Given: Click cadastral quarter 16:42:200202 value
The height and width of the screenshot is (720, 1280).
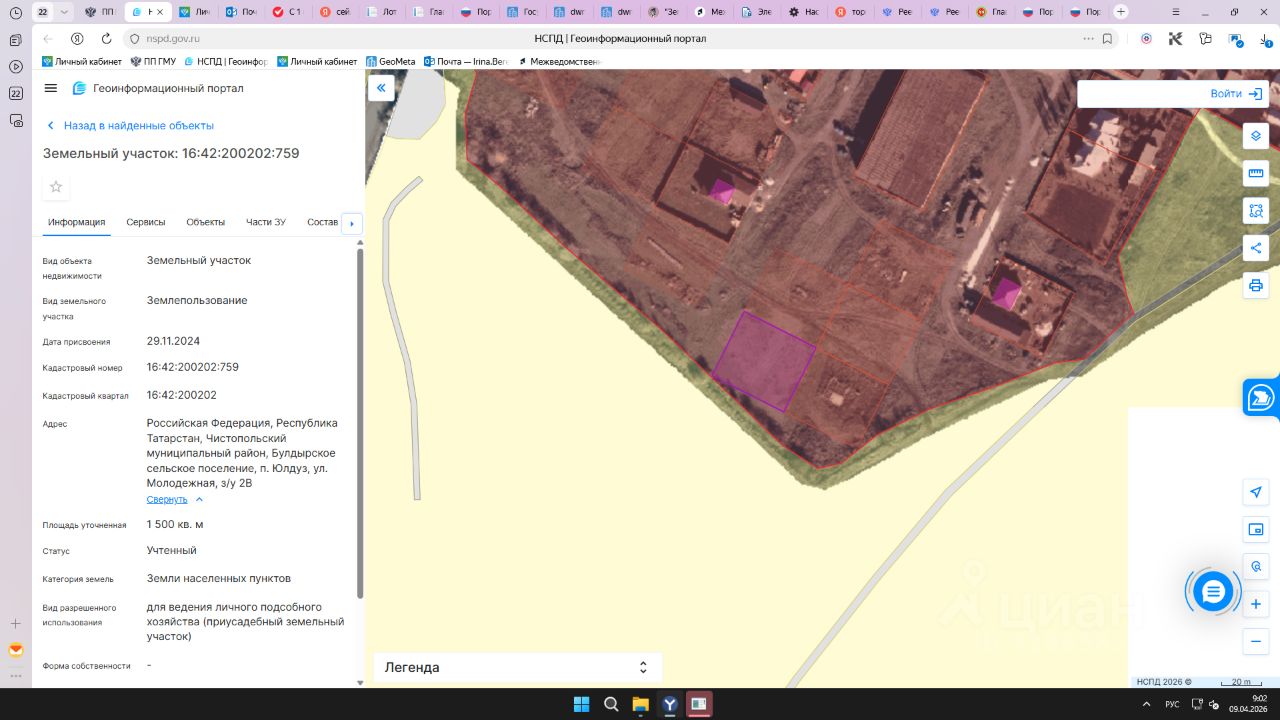Looking at the screenshot, I should point(182,395).
